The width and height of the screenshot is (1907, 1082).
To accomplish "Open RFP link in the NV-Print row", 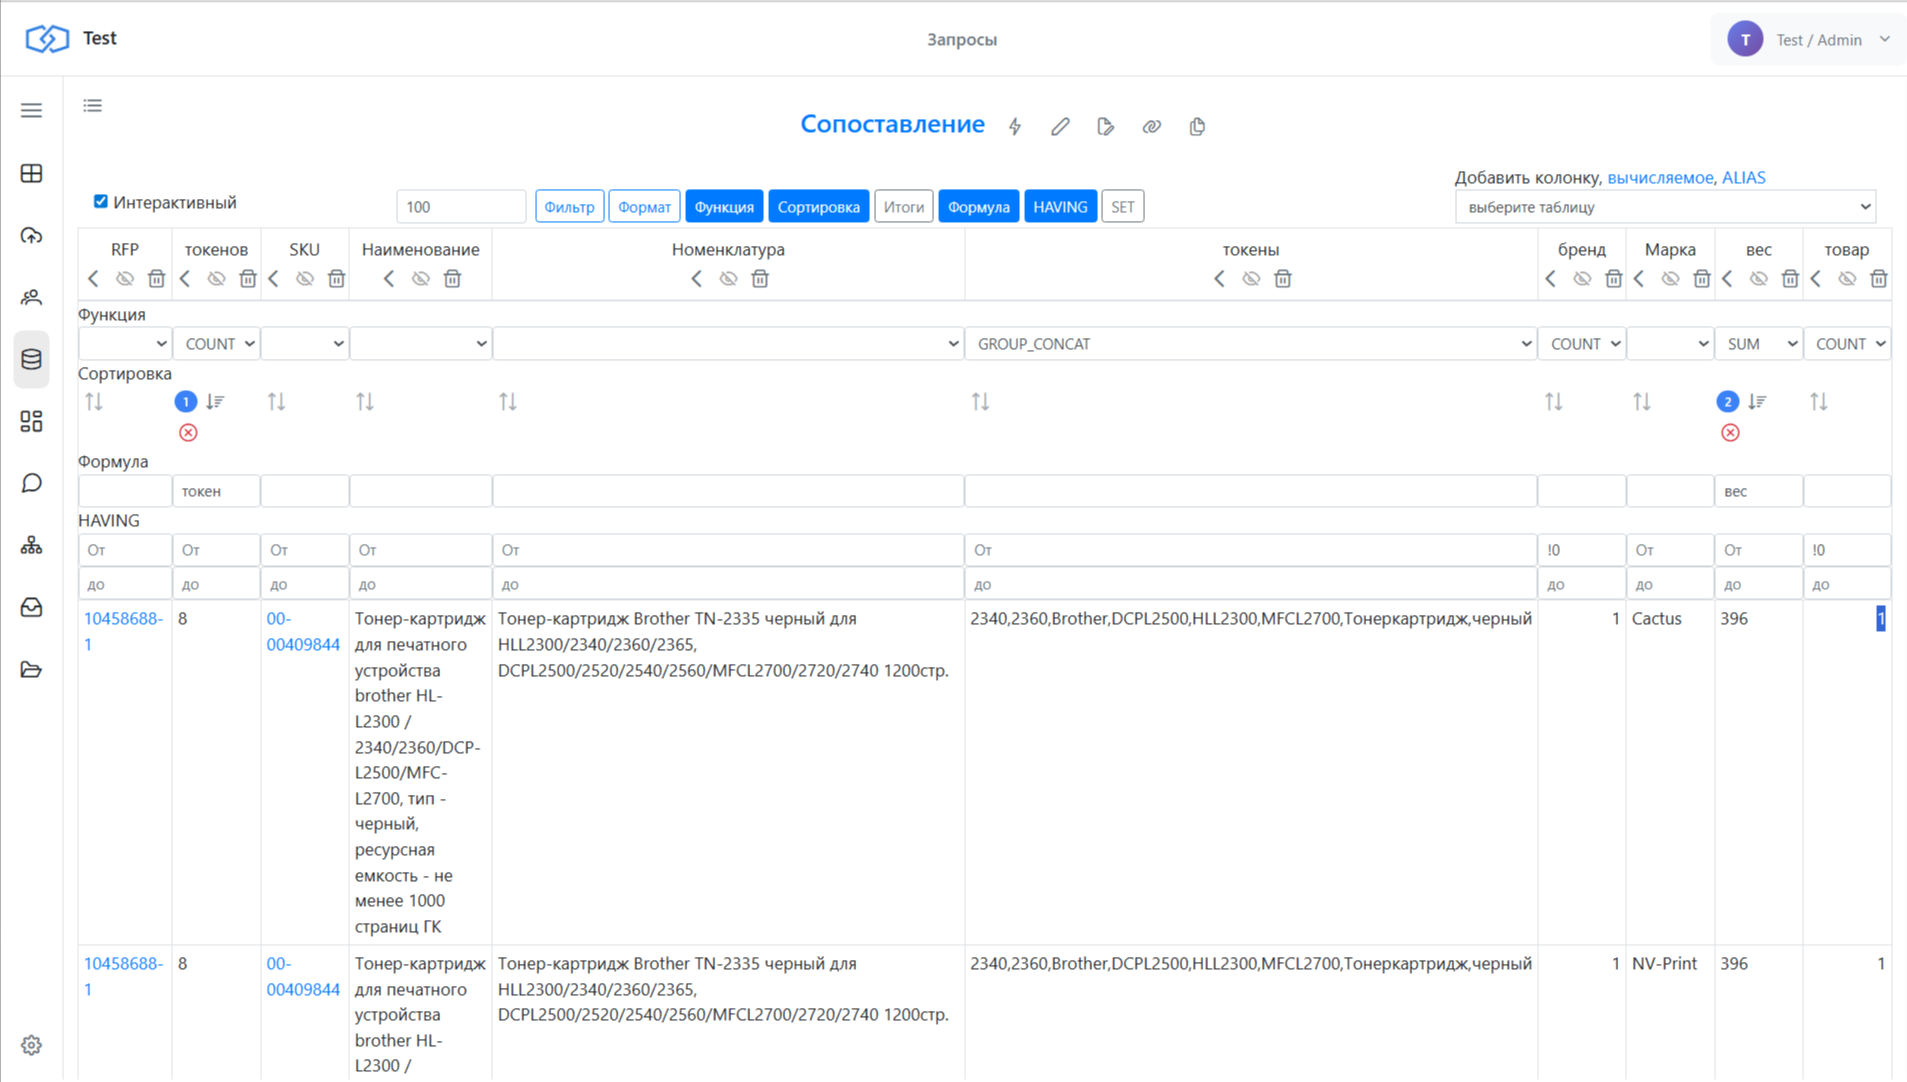I will 123,977.
